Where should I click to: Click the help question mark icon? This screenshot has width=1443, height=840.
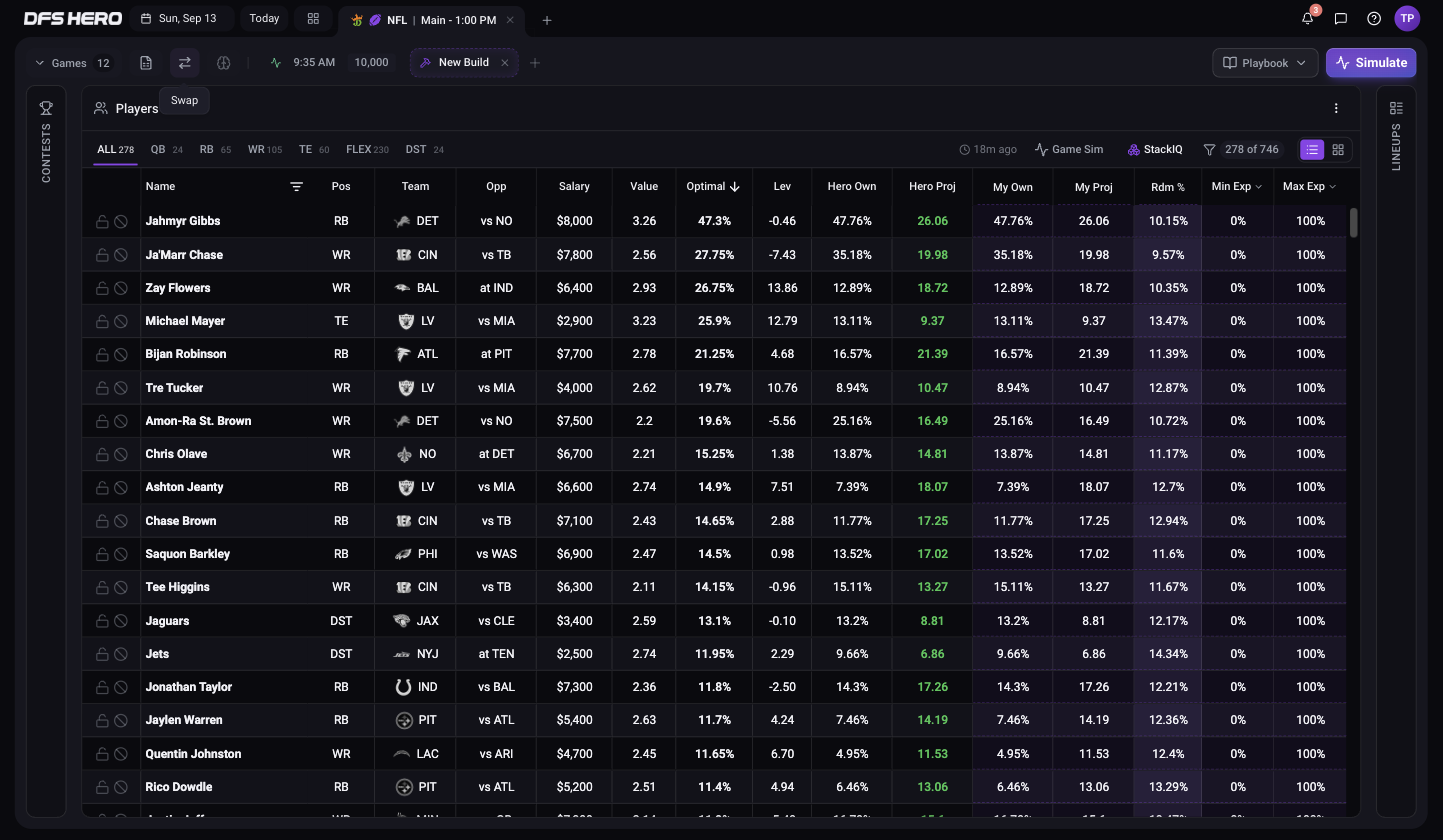(x=1374, y=18)
